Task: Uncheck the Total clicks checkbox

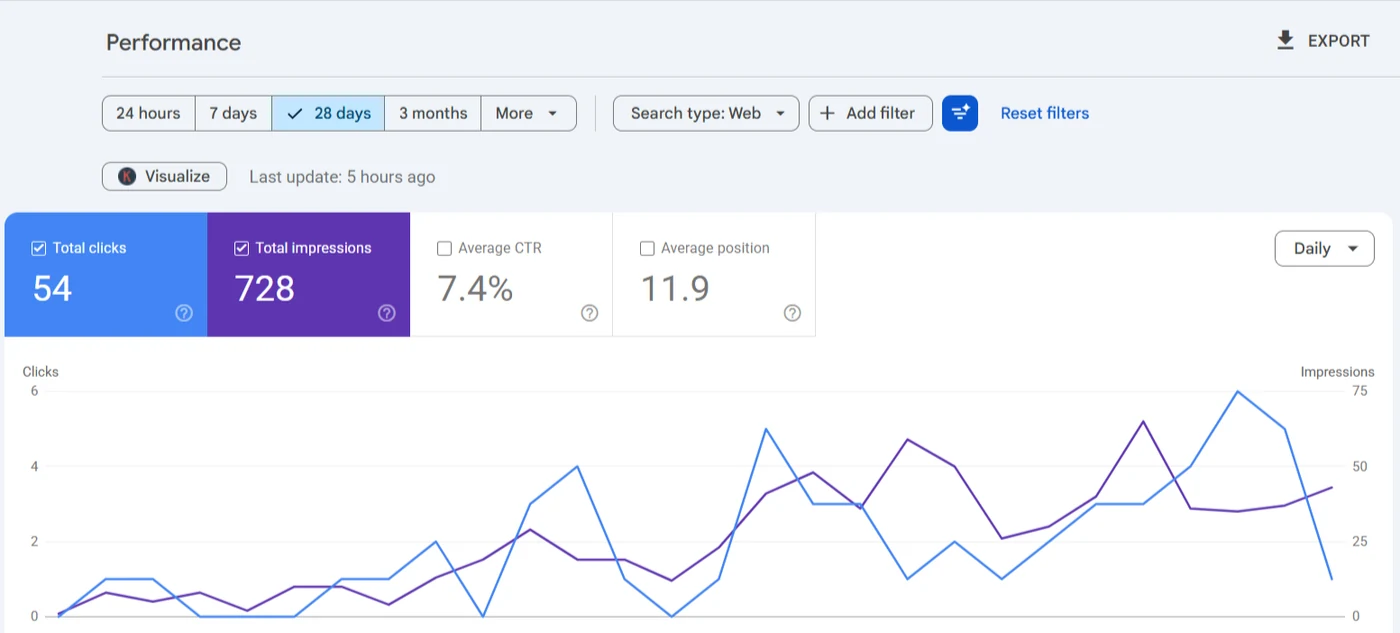Action: [39, 248]
